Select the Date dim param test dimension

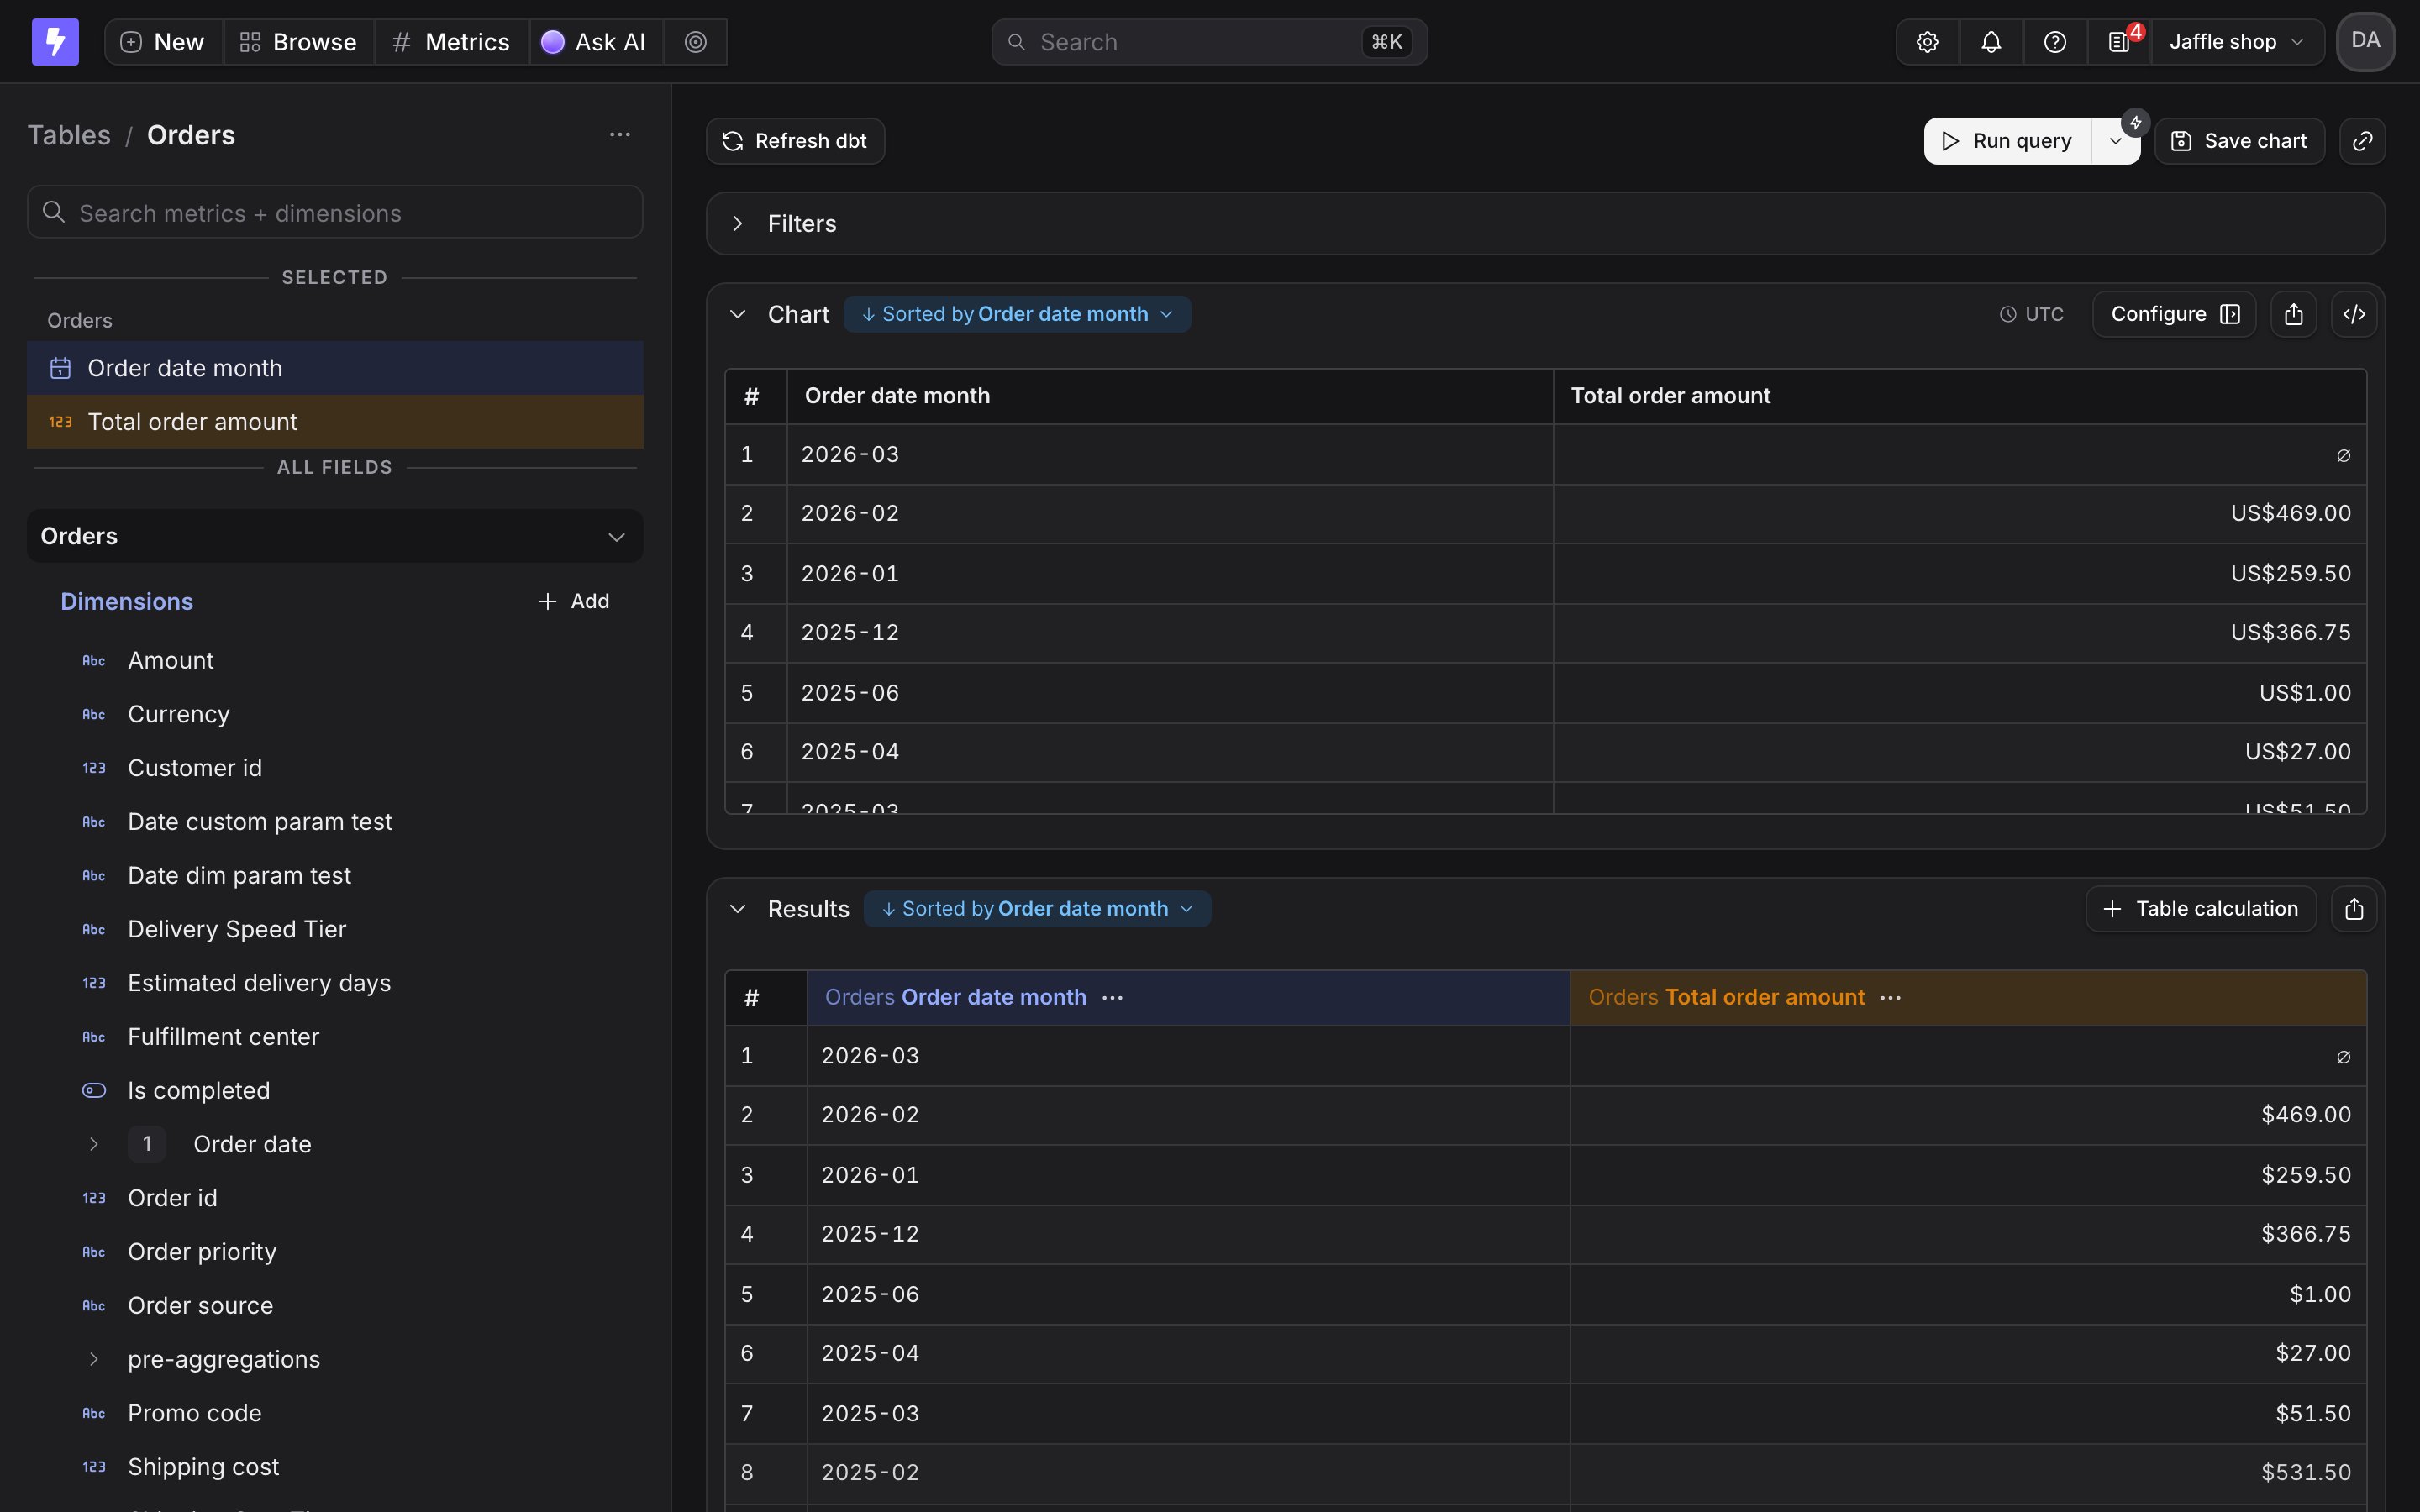[335, 876]
